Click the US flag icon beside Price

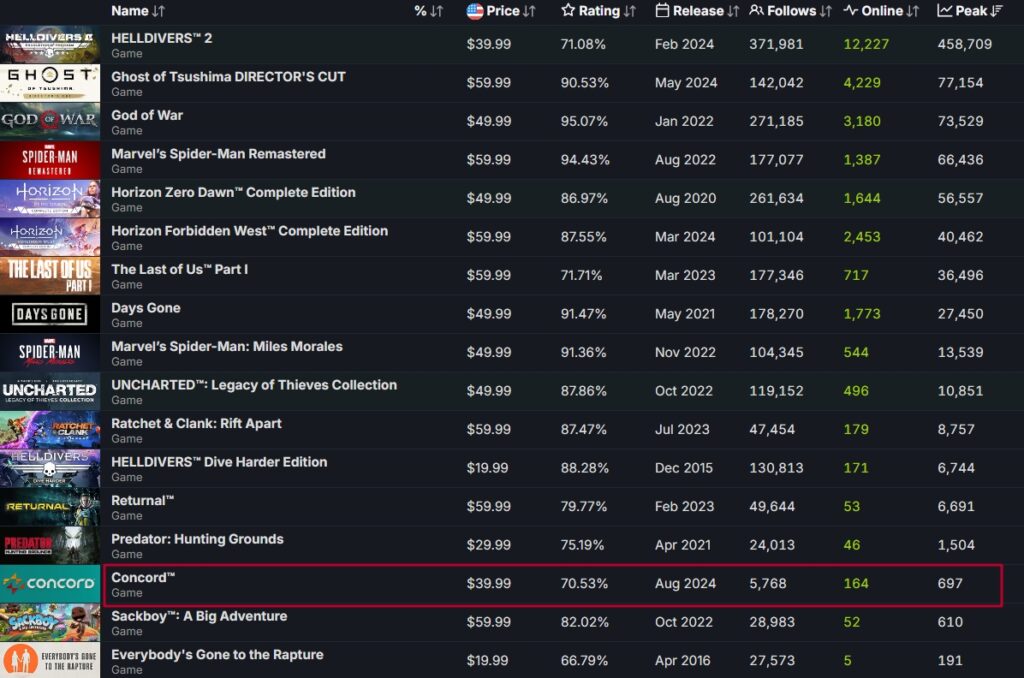(475, 11)
